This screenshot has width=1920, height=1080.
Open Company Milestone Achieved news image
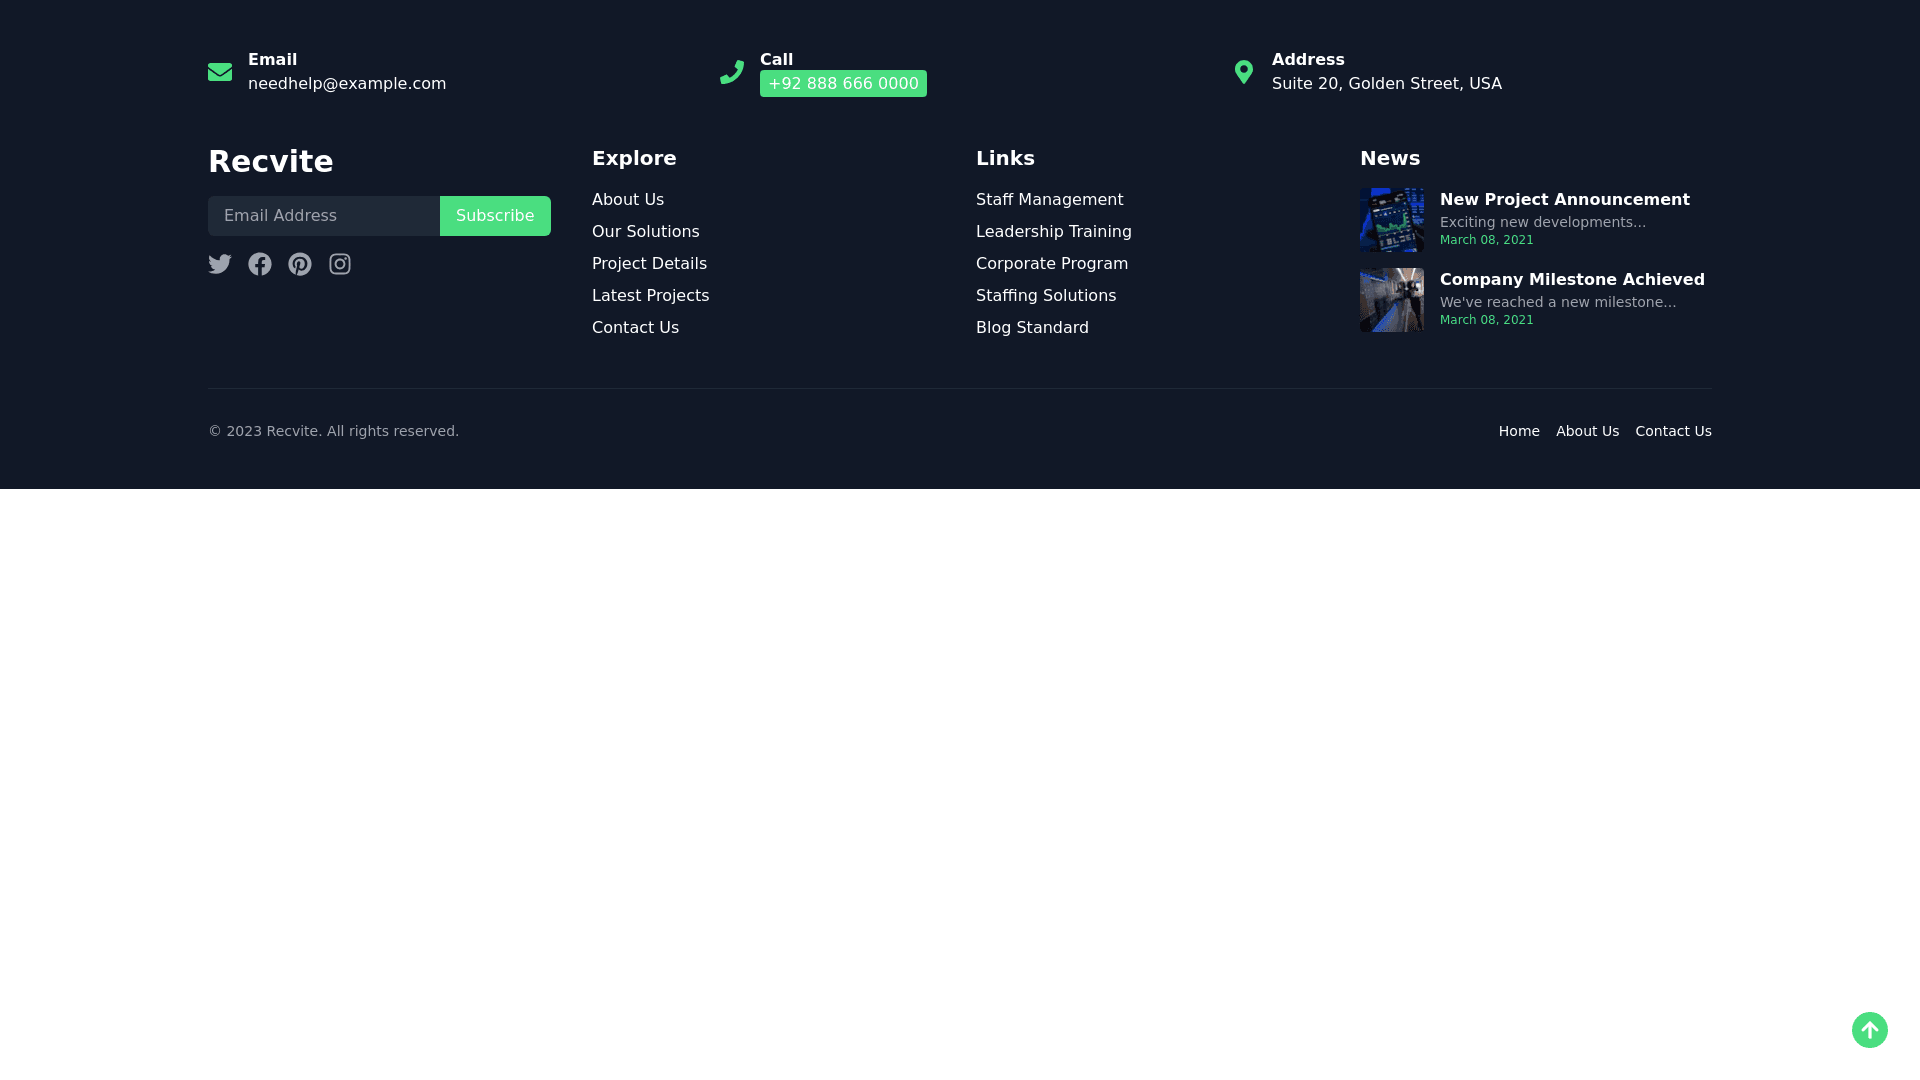[x=1391, y=300]
